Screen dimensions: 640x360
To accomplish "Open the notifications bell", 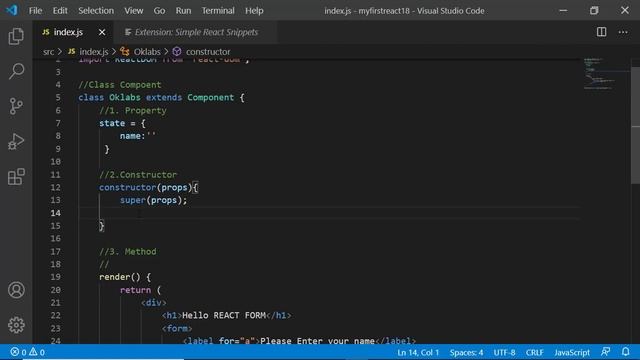I will click(625, 352).
